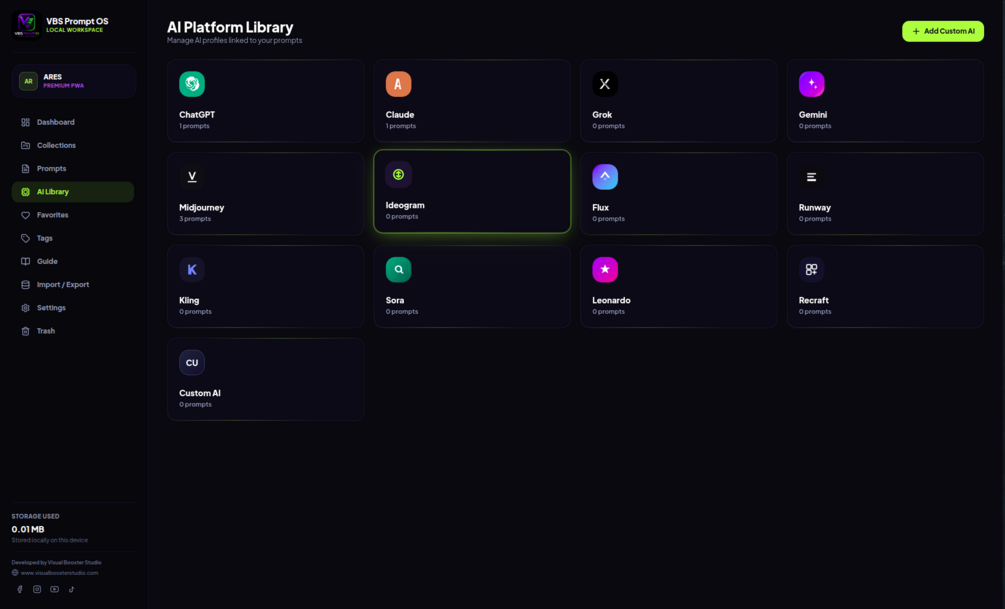
Task: Click the VBS Prompt OS logo
Action: click(26, 25)
